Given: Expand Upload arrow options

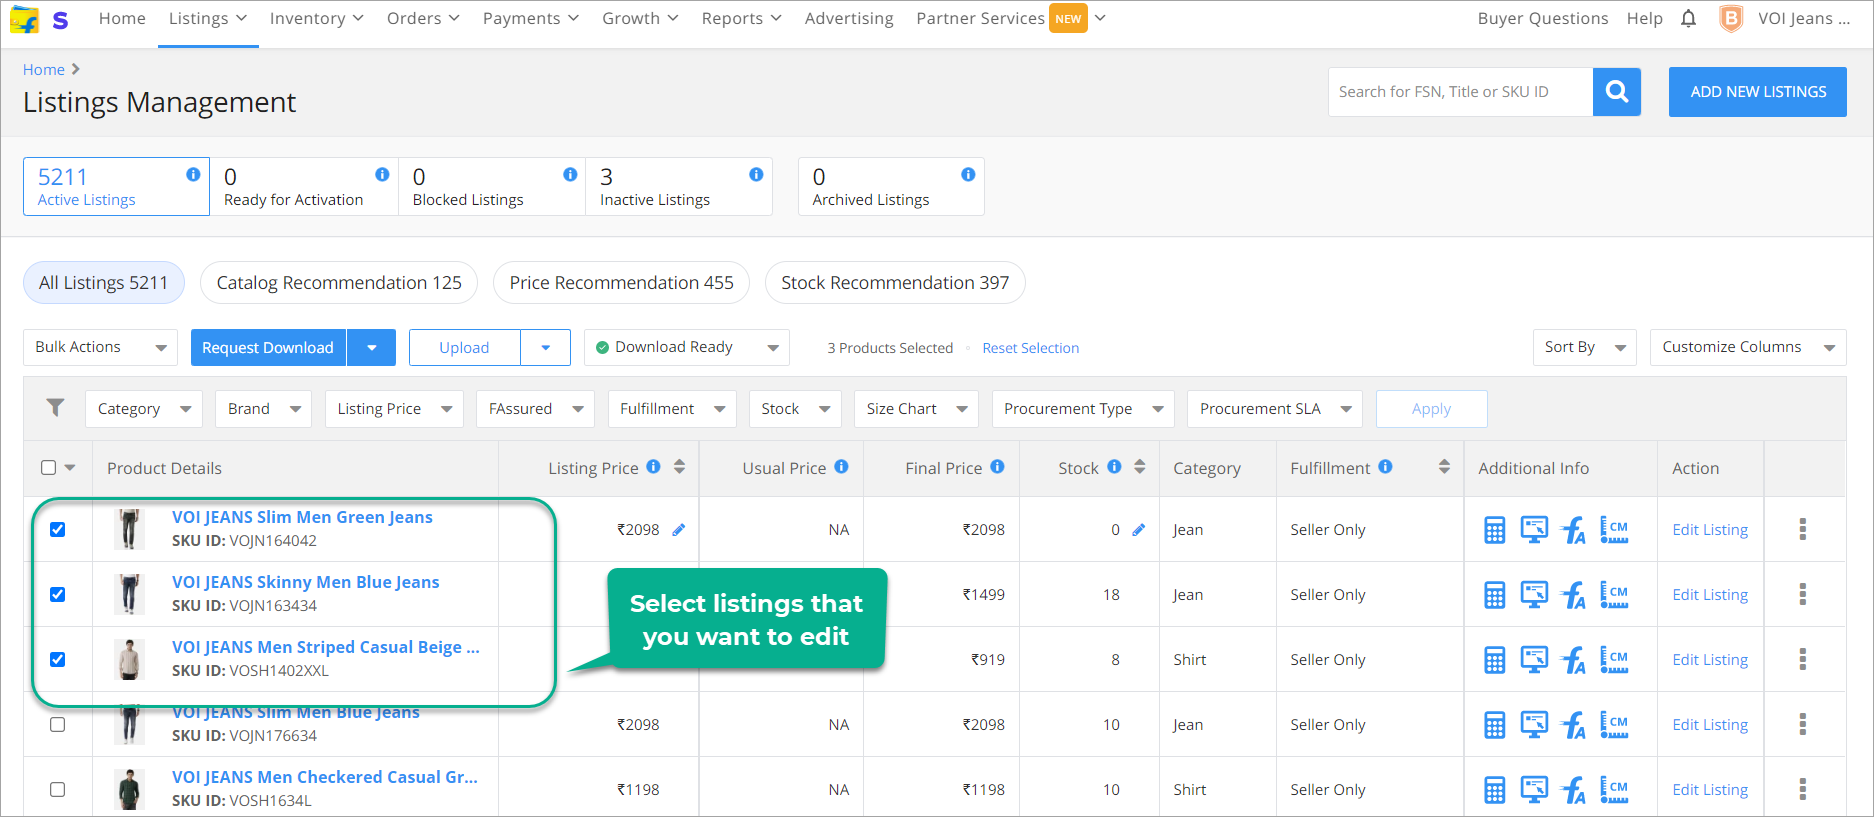Looking at the screenshot, I should pos(546,347).
